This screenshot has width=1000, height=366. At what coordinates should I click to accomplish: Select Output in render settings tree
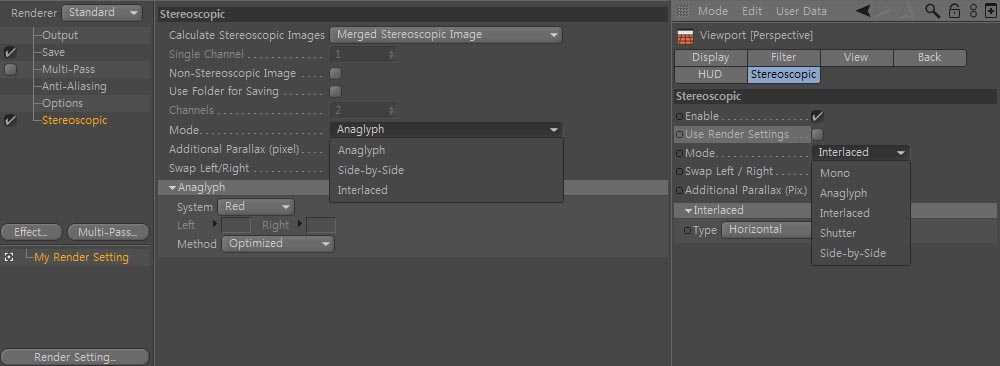tap(60, 36)
